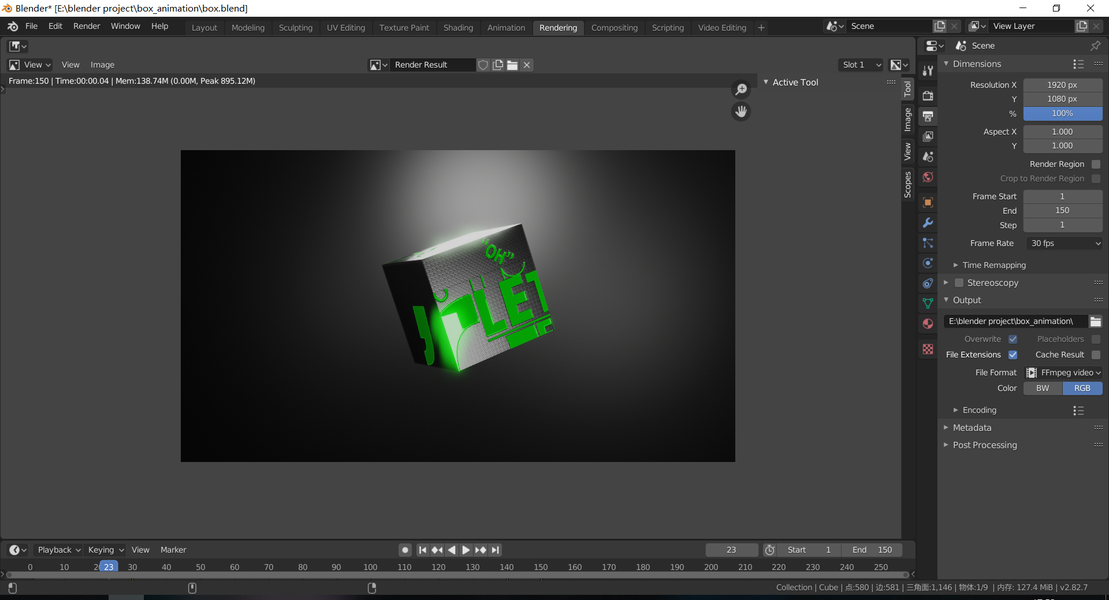The height and width of the screenshot is (600, 1109).
Task: Create new image copy icon
Action: pyautogui.click(x=498, y=64)
